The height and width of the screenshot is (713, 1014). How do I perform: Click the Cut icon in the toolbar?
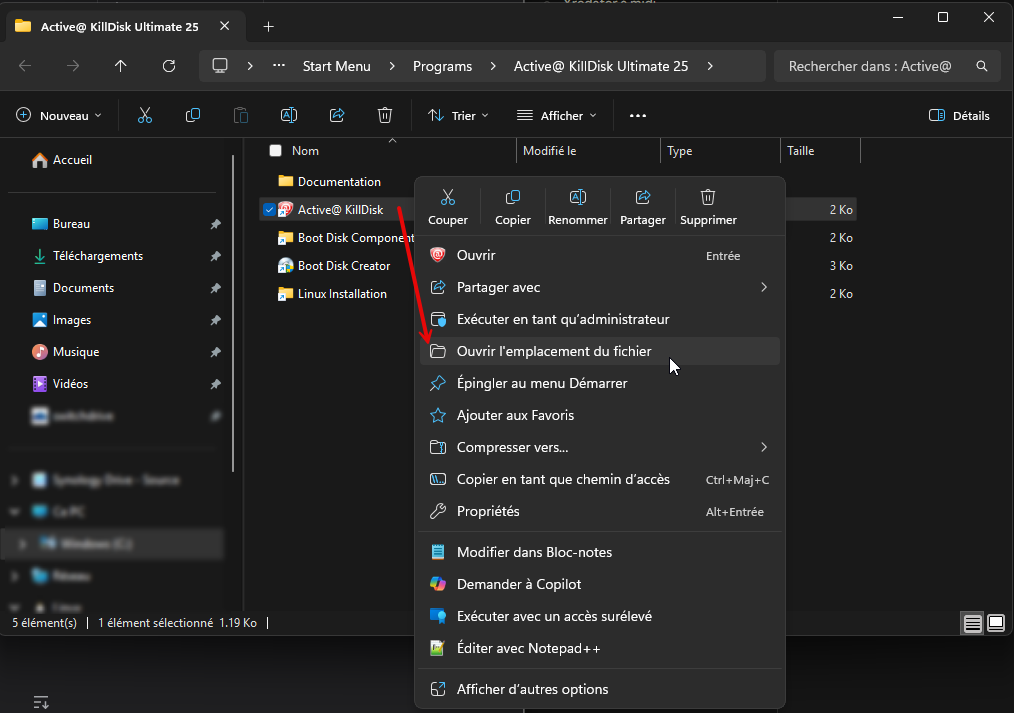coord(145,116)
